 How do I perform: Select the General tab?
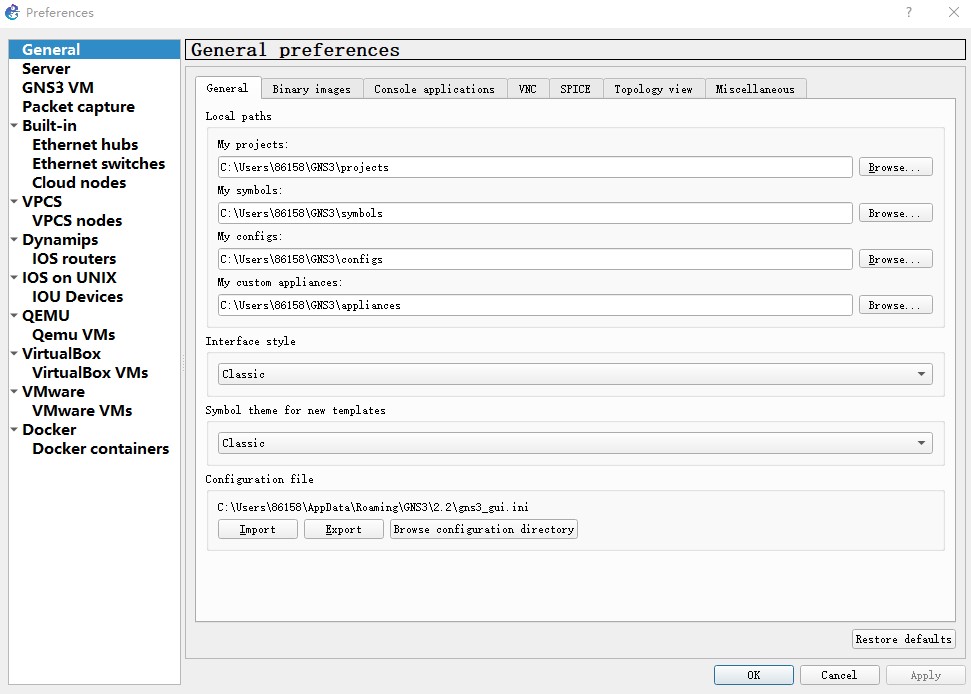[227, 88]
